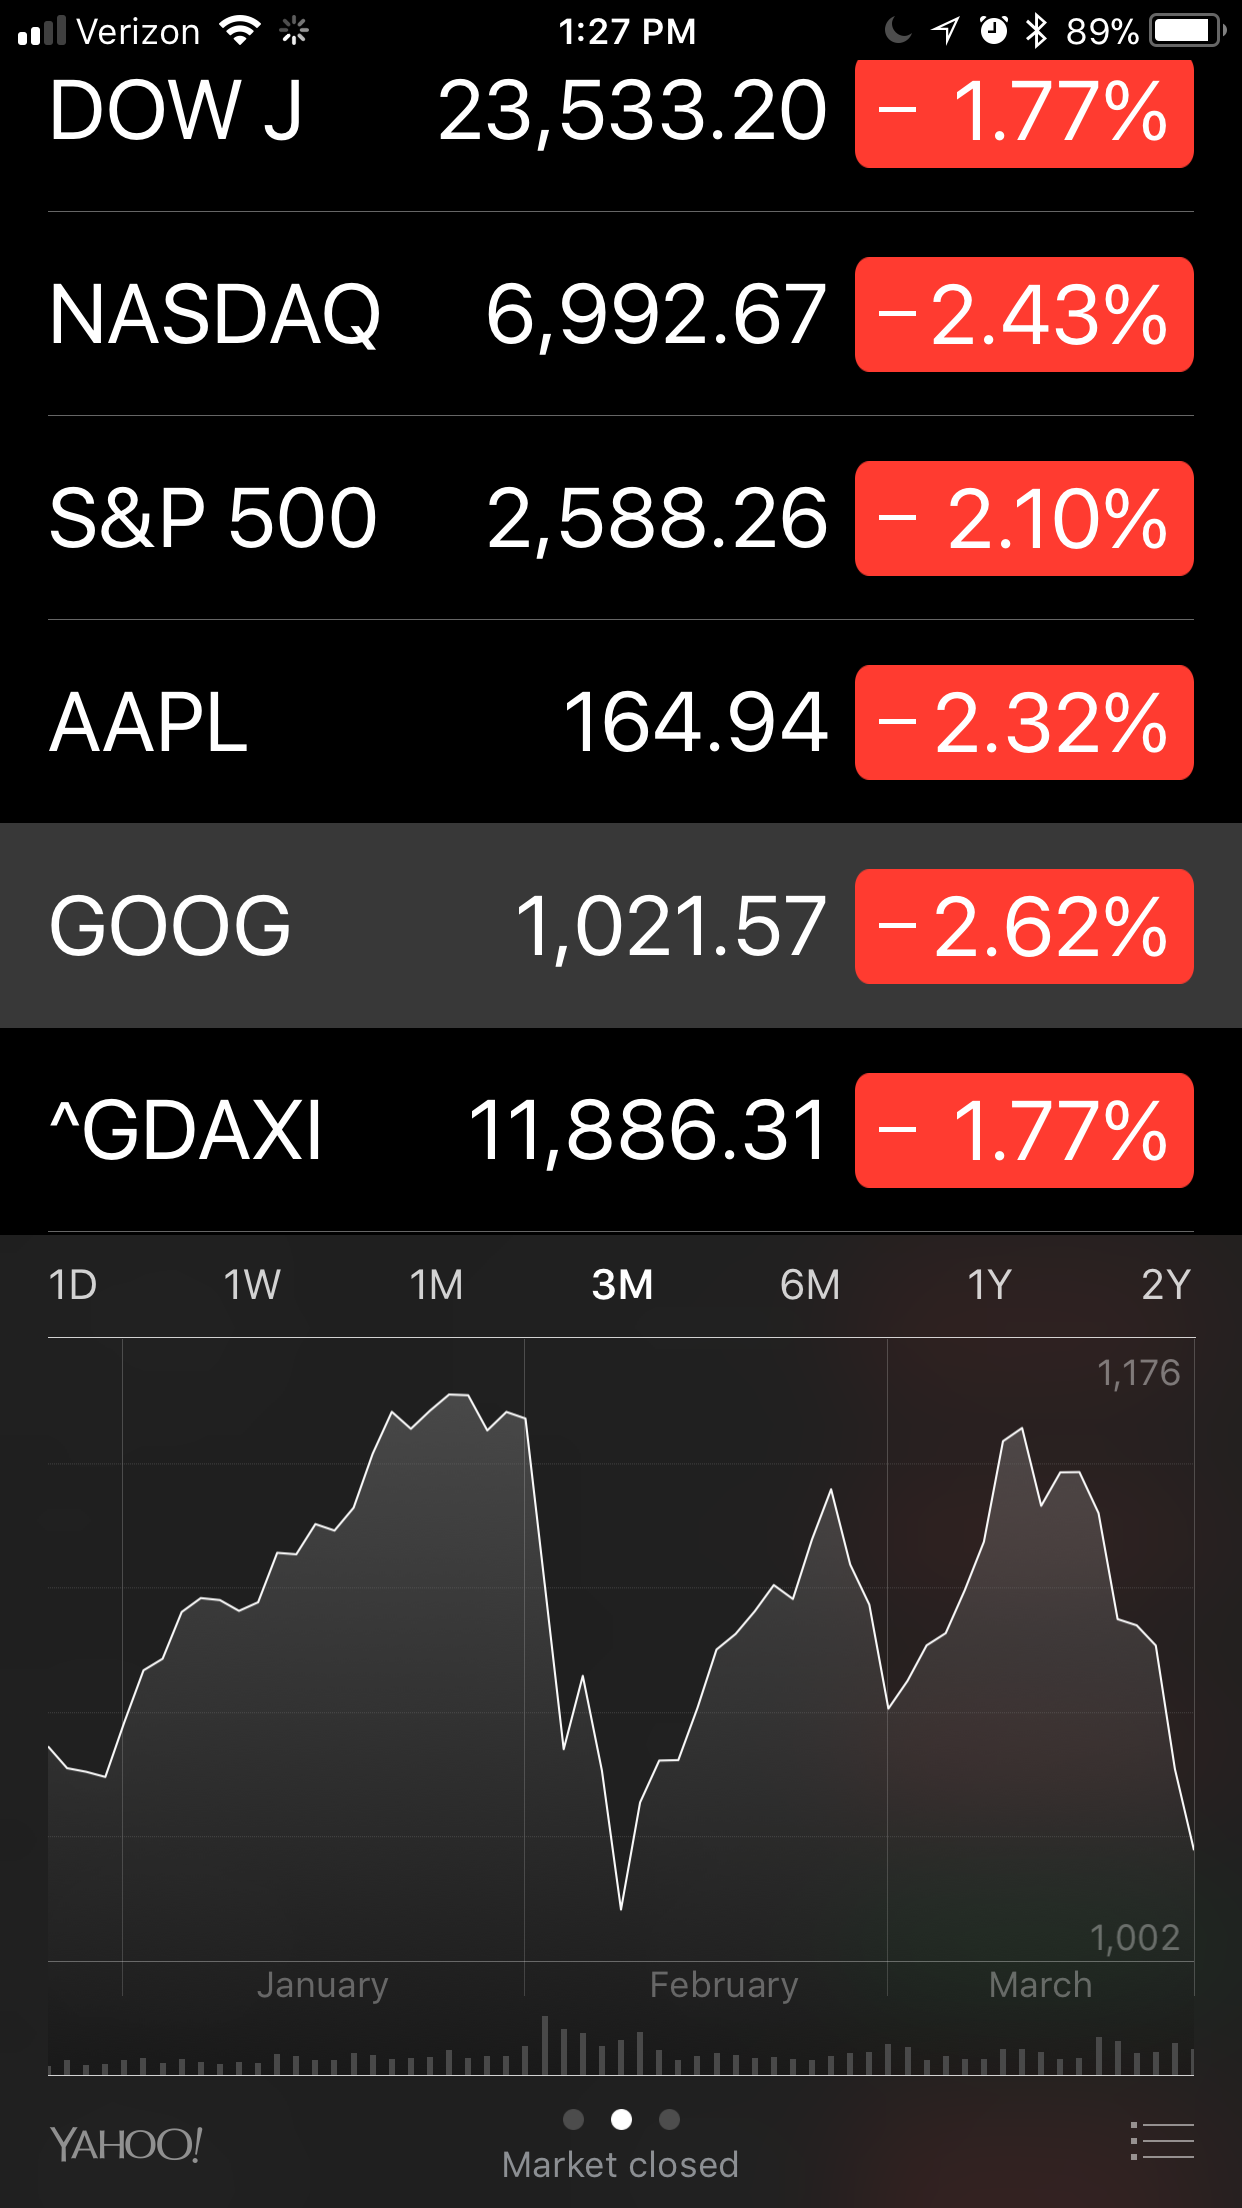The height and width of the screenshot is (2208, 1242).
Task: Tap the alarm clock status icon
Action: pos(993,31)
